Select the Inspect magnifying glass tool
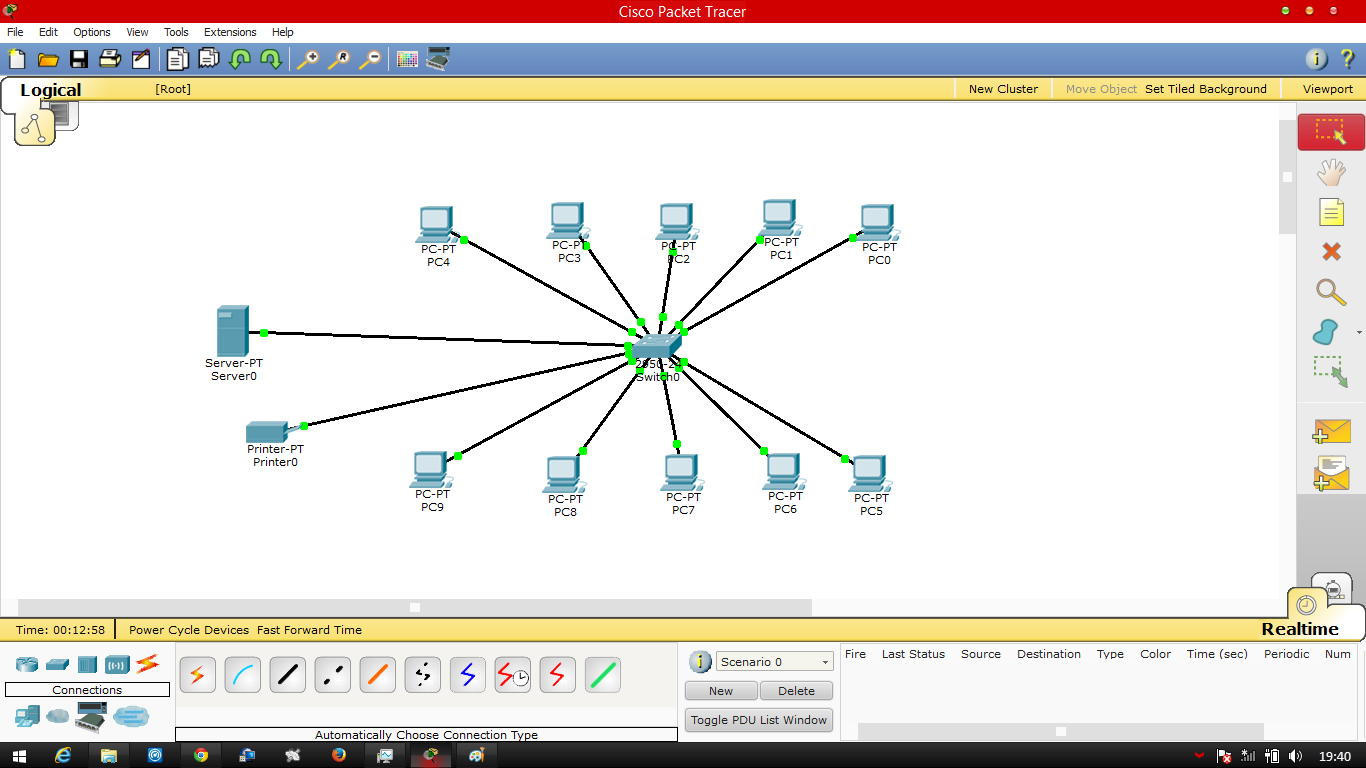Screen dimensions: 1366x768 [1331, 293]
